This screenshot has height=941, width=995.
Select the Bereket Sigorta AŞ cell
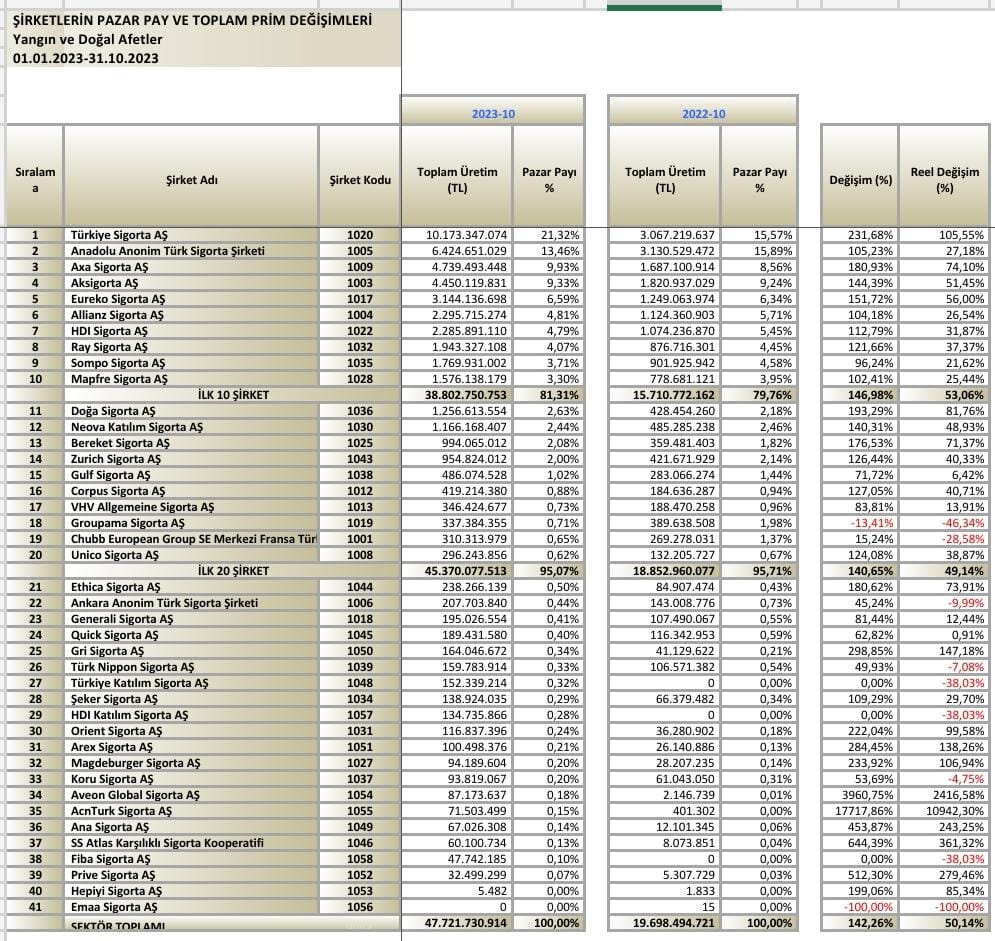point(191,443)
